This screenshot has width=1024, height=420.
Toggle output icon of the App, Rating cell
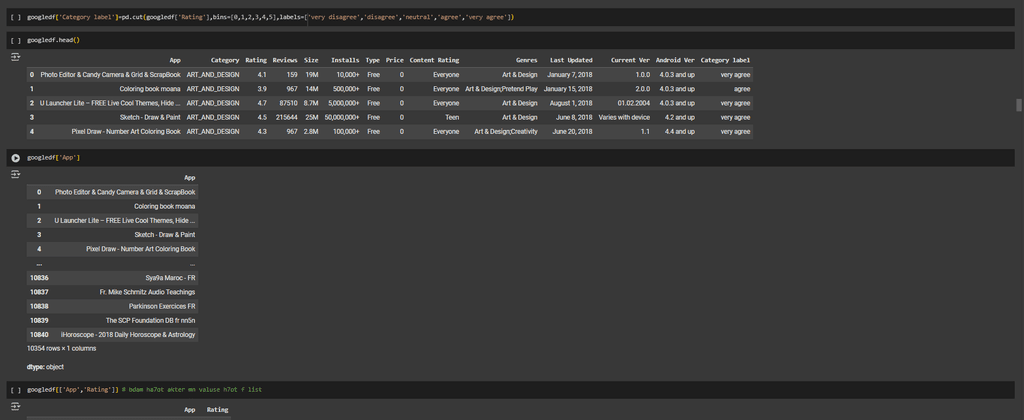point(16,408)
